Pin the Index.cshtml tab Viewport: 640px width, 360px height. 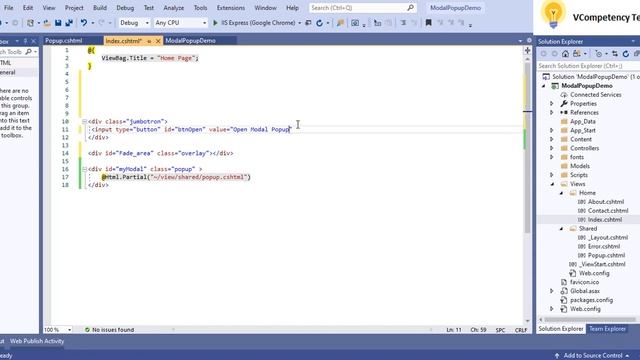149,41
